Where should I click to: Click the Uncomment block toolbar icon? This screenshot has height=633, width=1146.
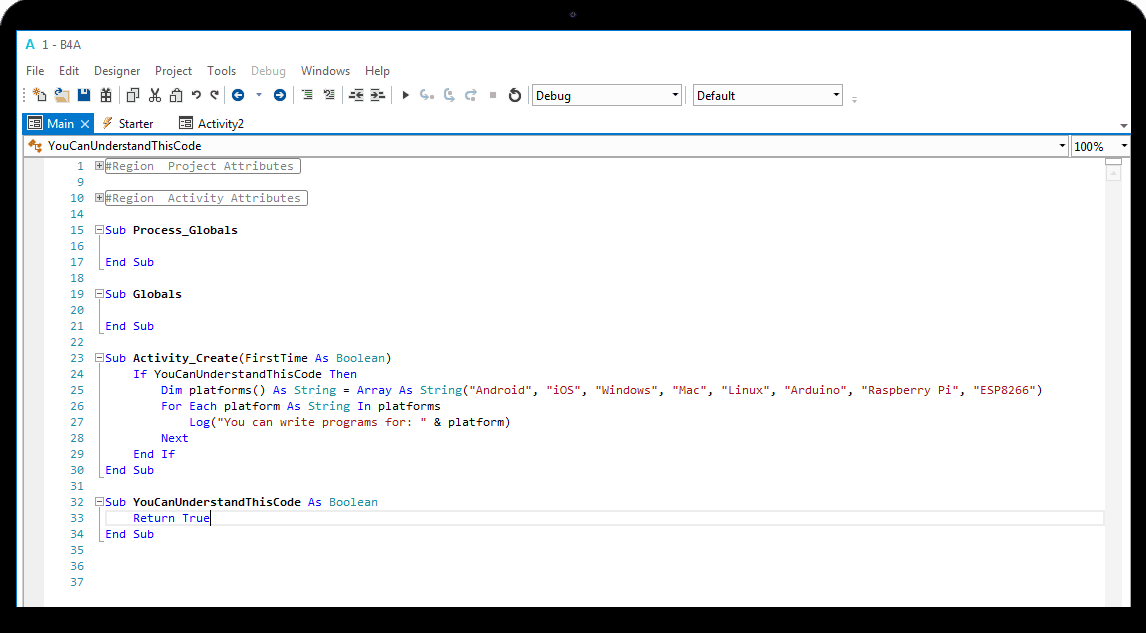[x=329, y=95]
